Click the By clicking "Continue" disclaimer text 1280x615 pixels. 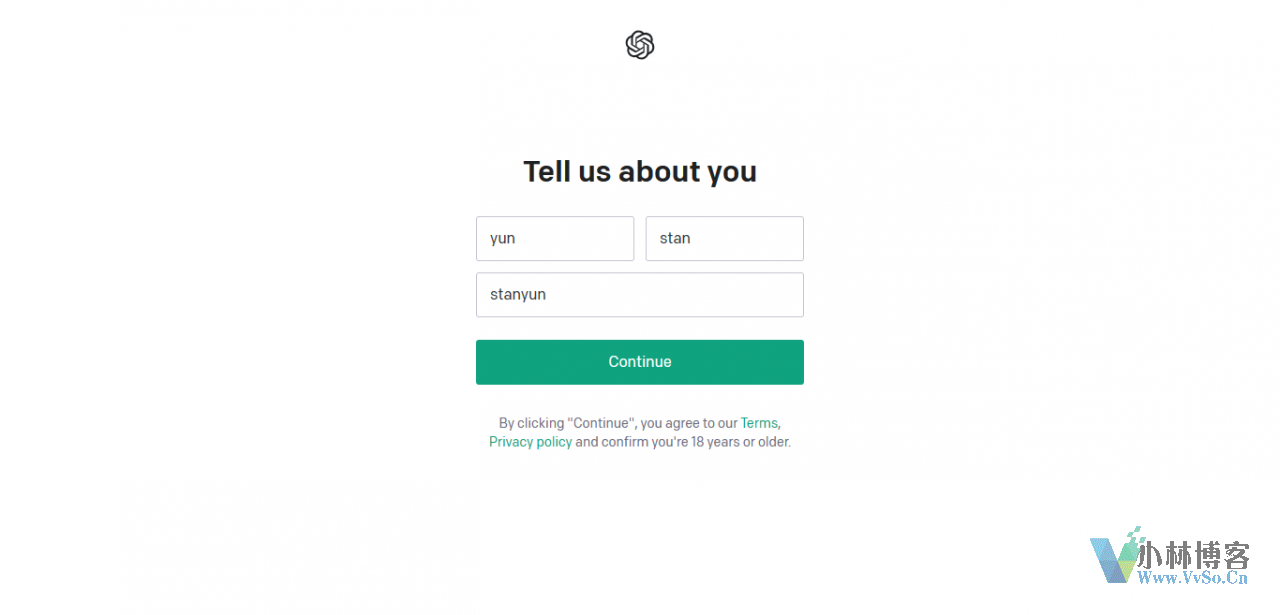pos(568,423)
